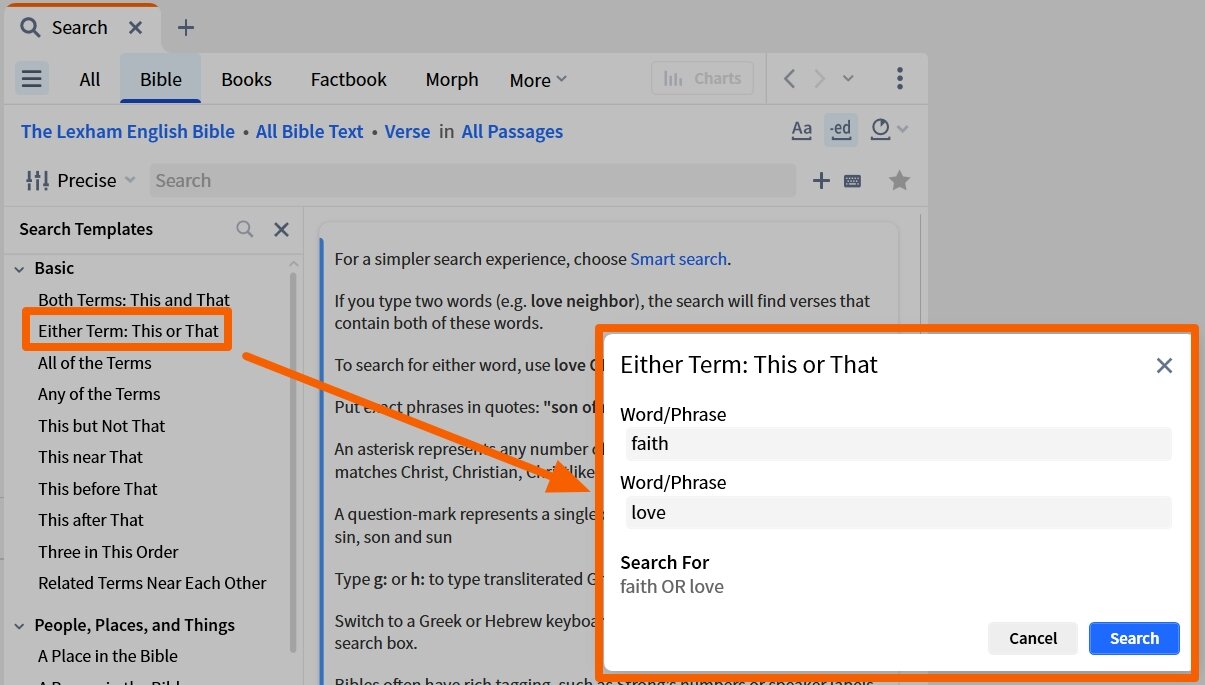Select This near That template
This screenshot has height=685, width=1205.
click(x=91, y=457)
